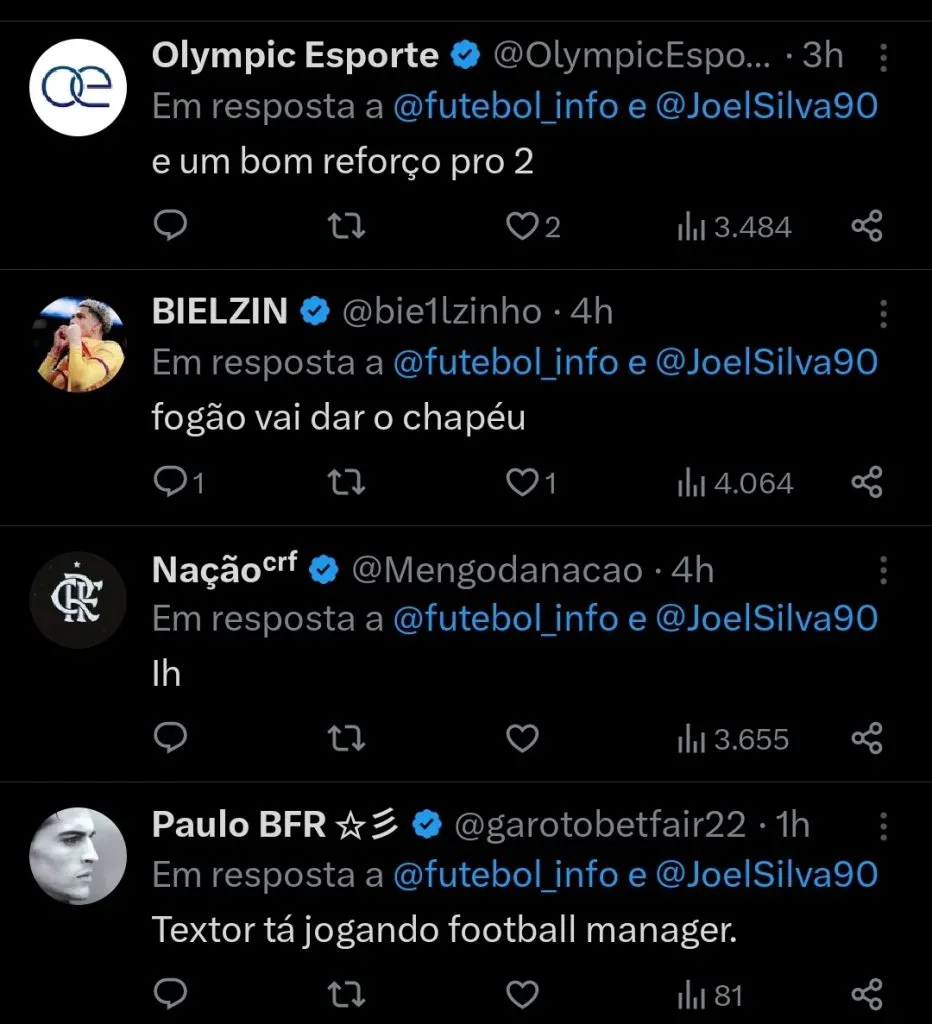The image size is (932, 1024).
Task: View analytics showing 4.064 views
Action: (735, 484)
